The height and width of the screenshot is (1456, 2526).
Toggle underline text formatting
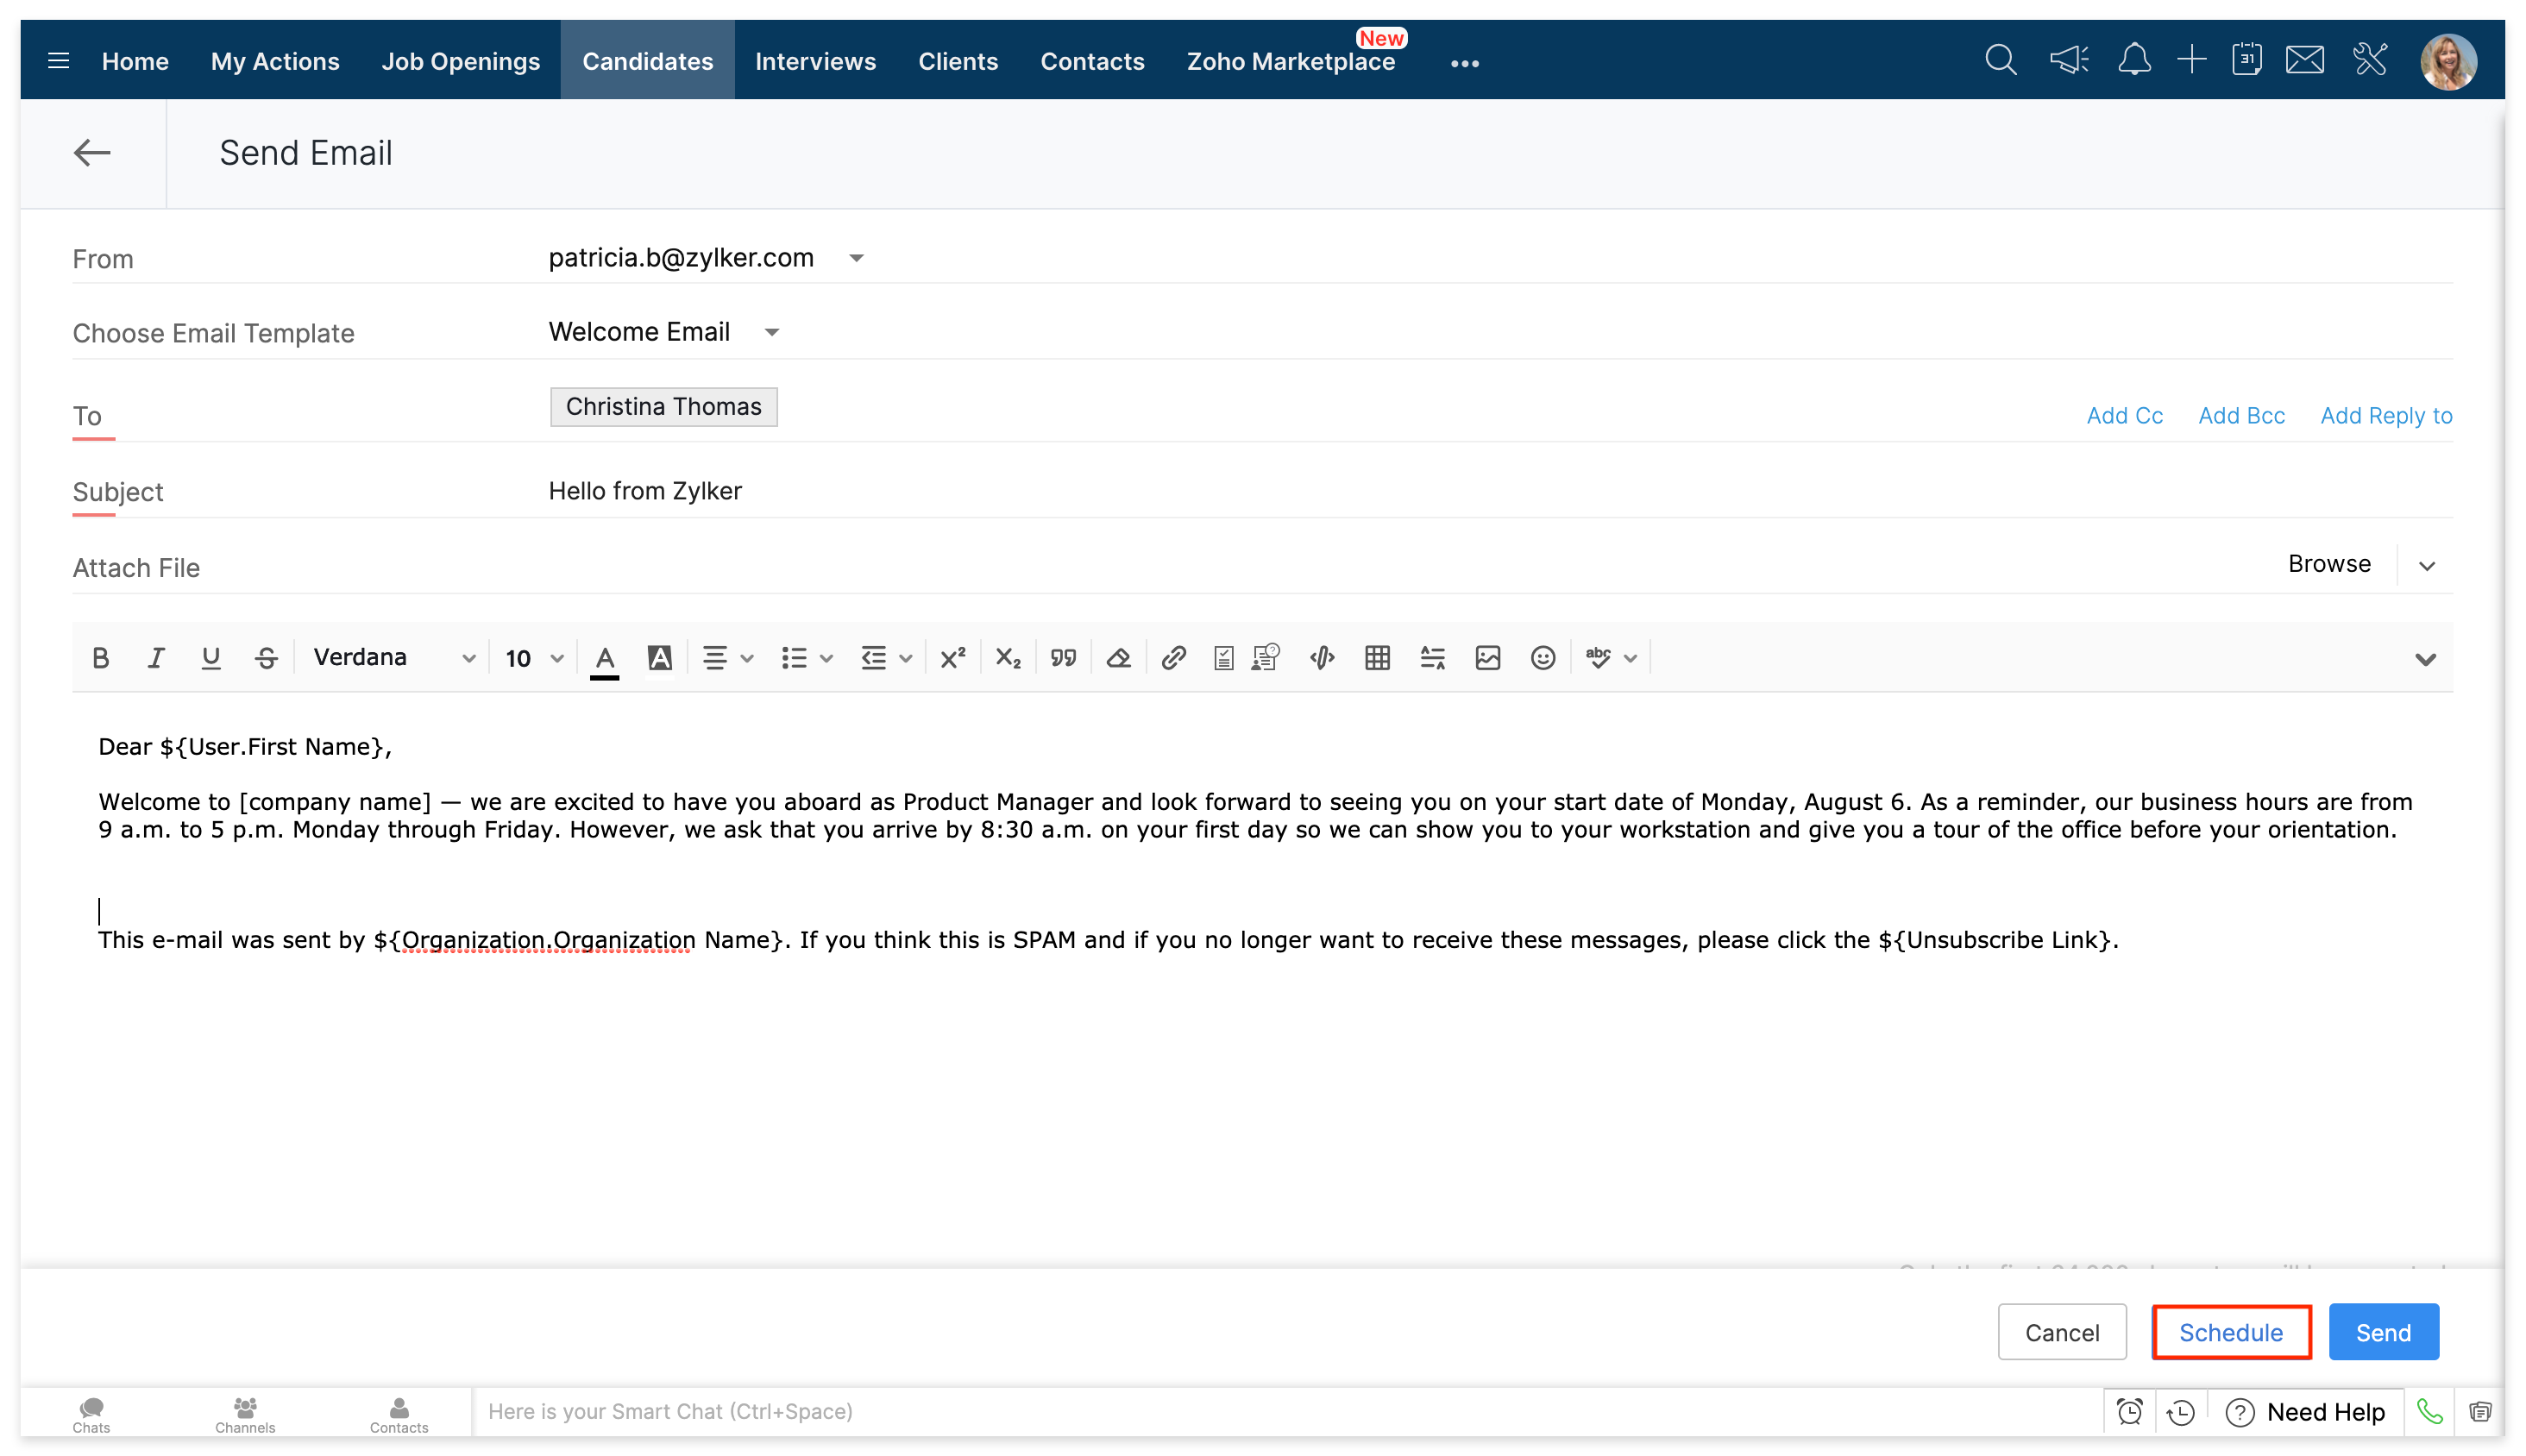tap(210, 658)
